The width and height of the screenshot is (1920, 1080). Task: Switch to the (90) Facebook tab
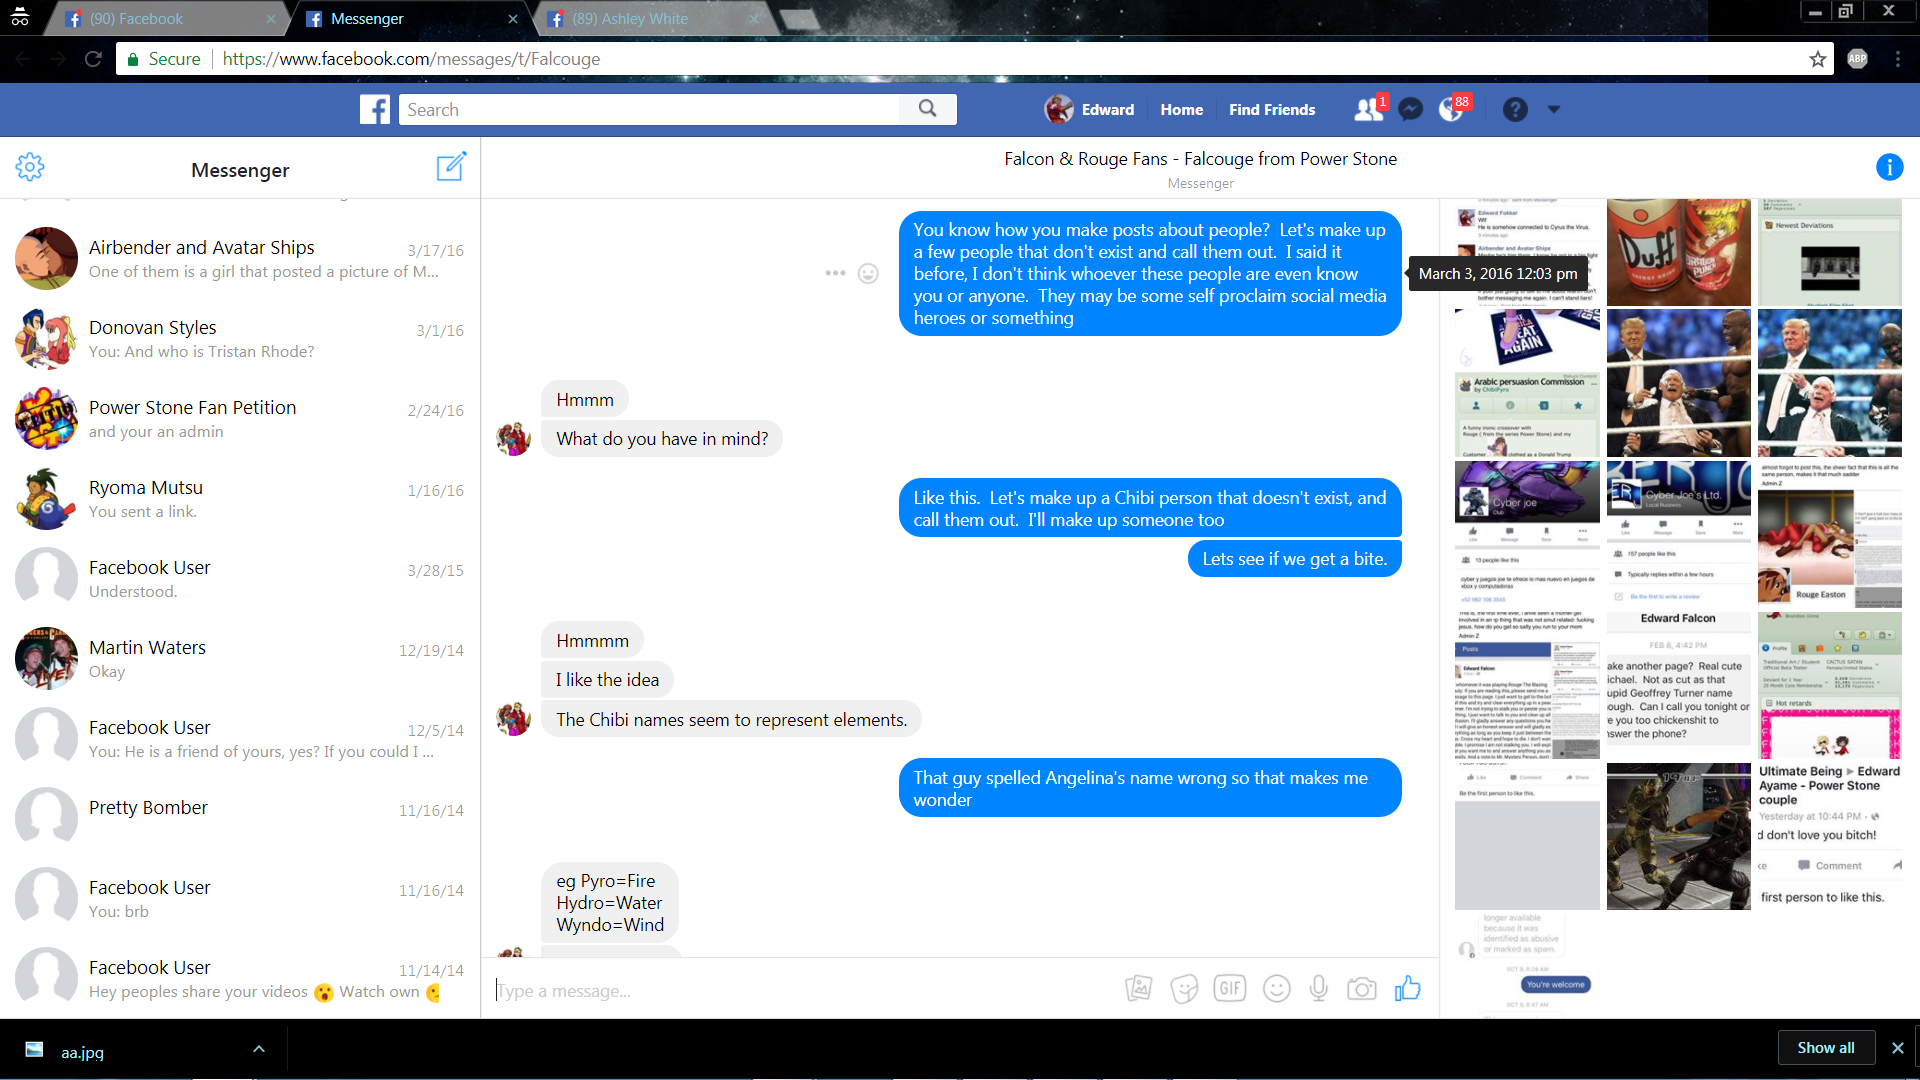pyautogui.click(x=165, y=19)
